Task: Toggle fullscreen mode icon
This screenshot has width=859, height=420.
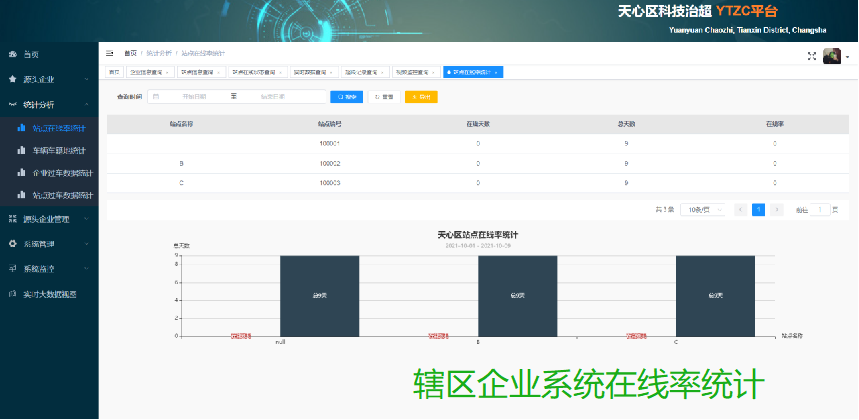Action: pyautogui.click(x=812, y=56)
